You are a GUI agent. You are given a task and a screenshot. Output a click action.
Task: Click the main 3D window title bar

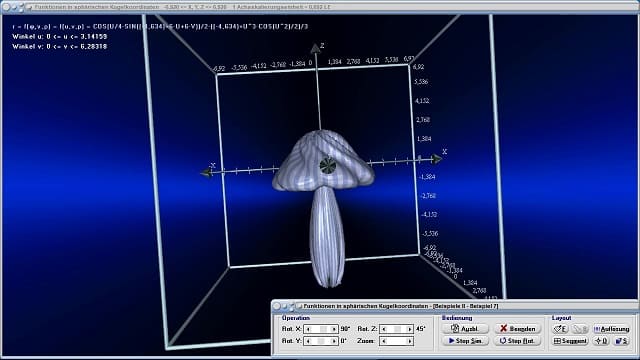(320, 7)
